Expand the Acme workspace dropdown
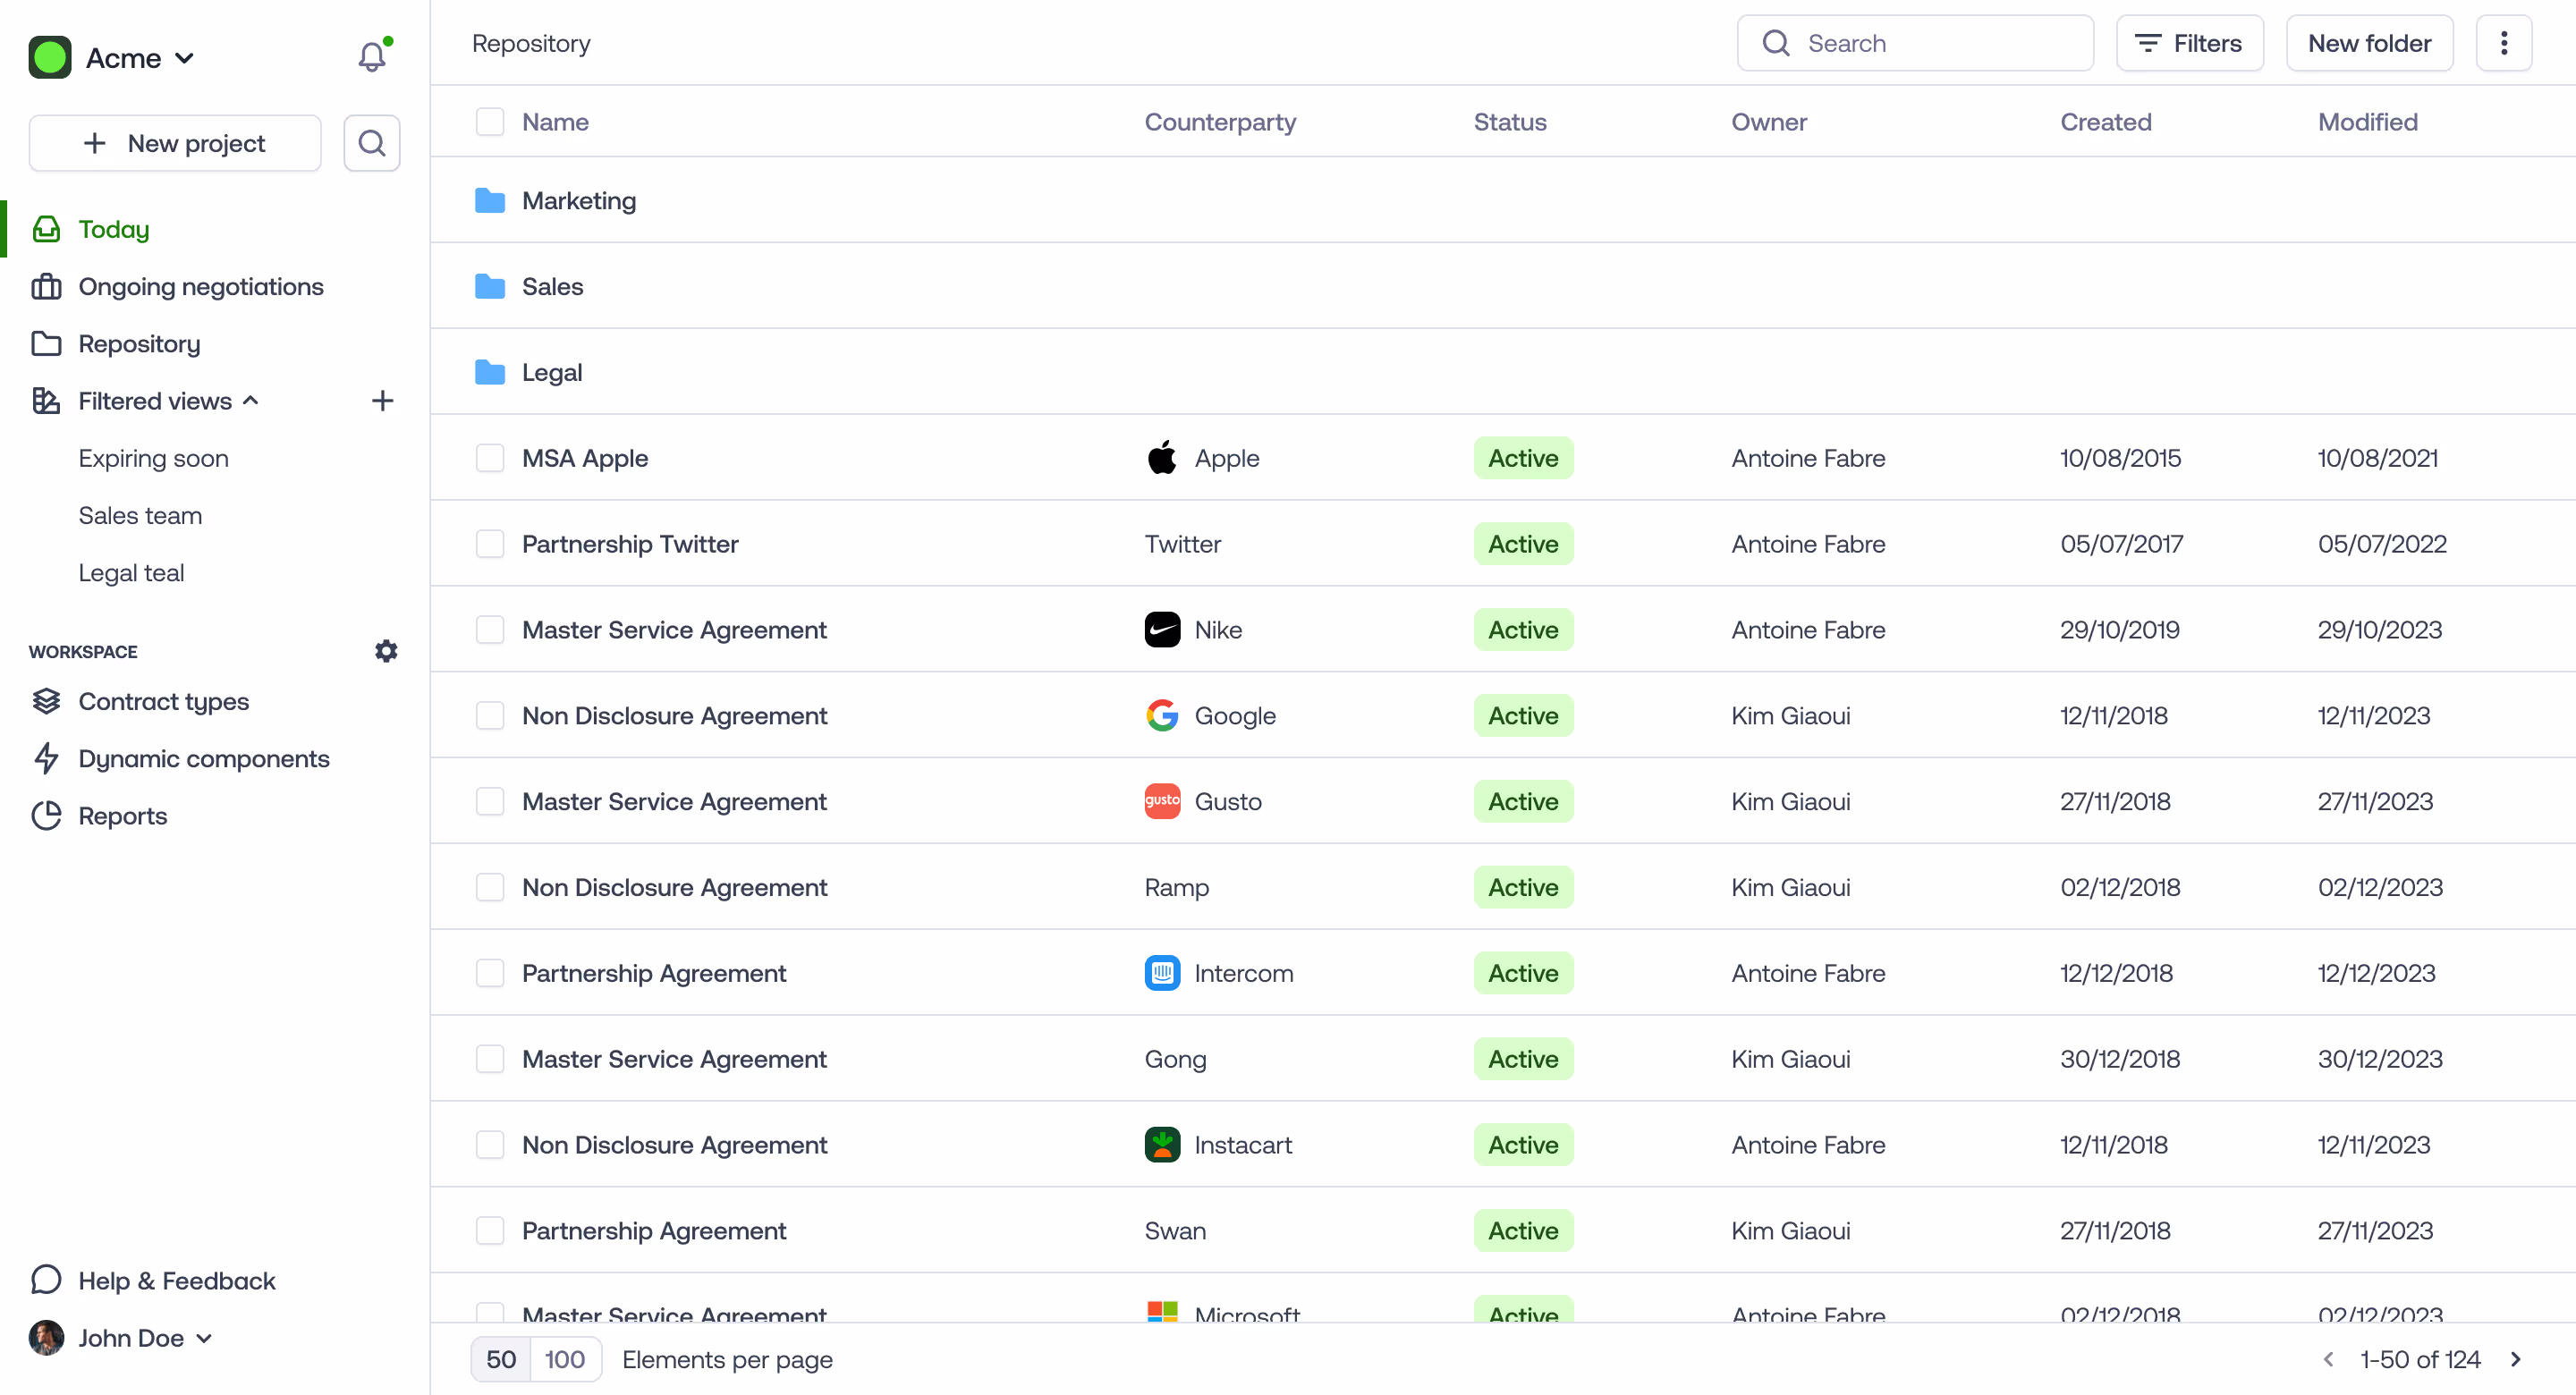Image resolution: width=2576 pixels, height=1395 pixels. coord(139,58)
